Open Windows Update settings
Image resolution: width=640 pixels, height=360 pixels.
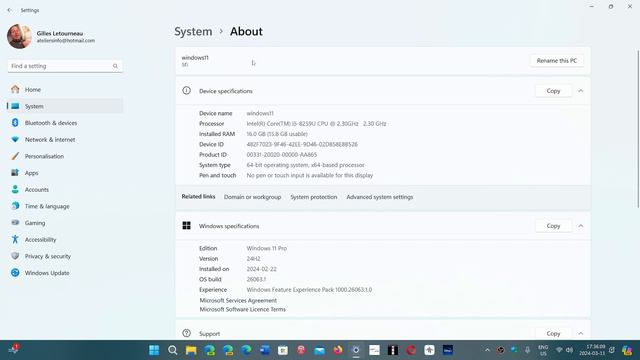pos(64,273)
